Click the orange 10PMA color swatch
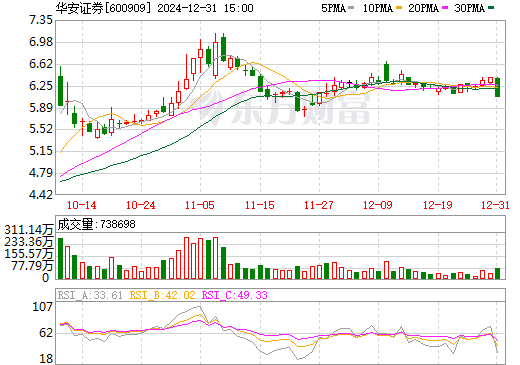The image size is (520, 365). [x=399, y=8]
